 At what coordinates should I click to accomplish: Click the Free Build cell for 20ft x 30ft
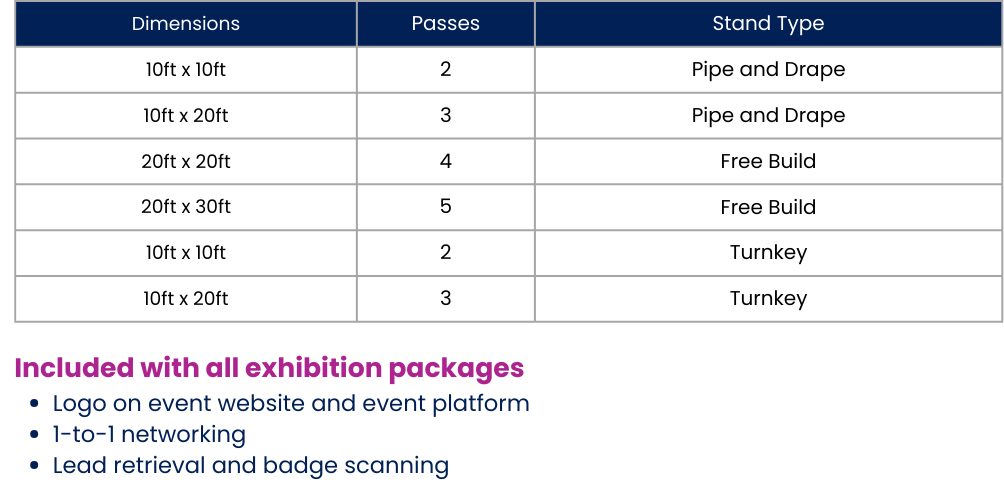768,207
